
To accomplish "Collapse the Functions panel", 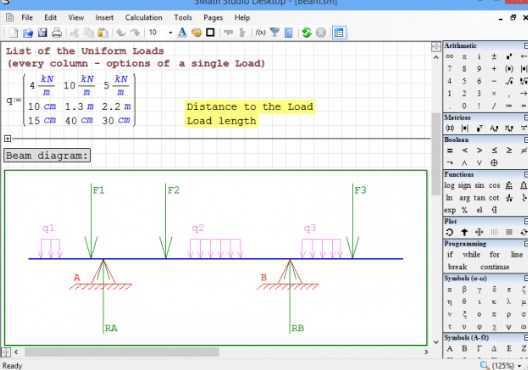I will tap(525, 174).
